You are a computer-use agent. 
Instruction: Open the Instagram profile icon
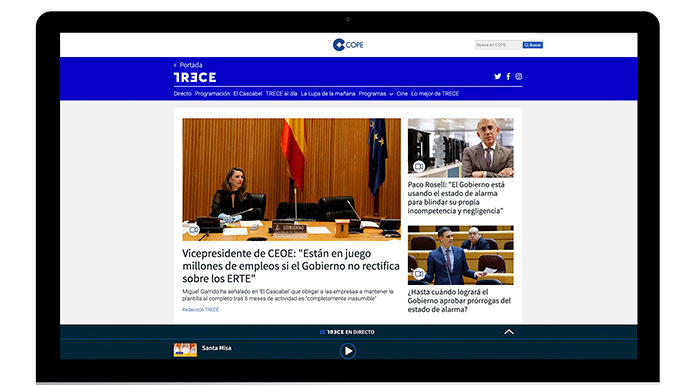(518, 76)
